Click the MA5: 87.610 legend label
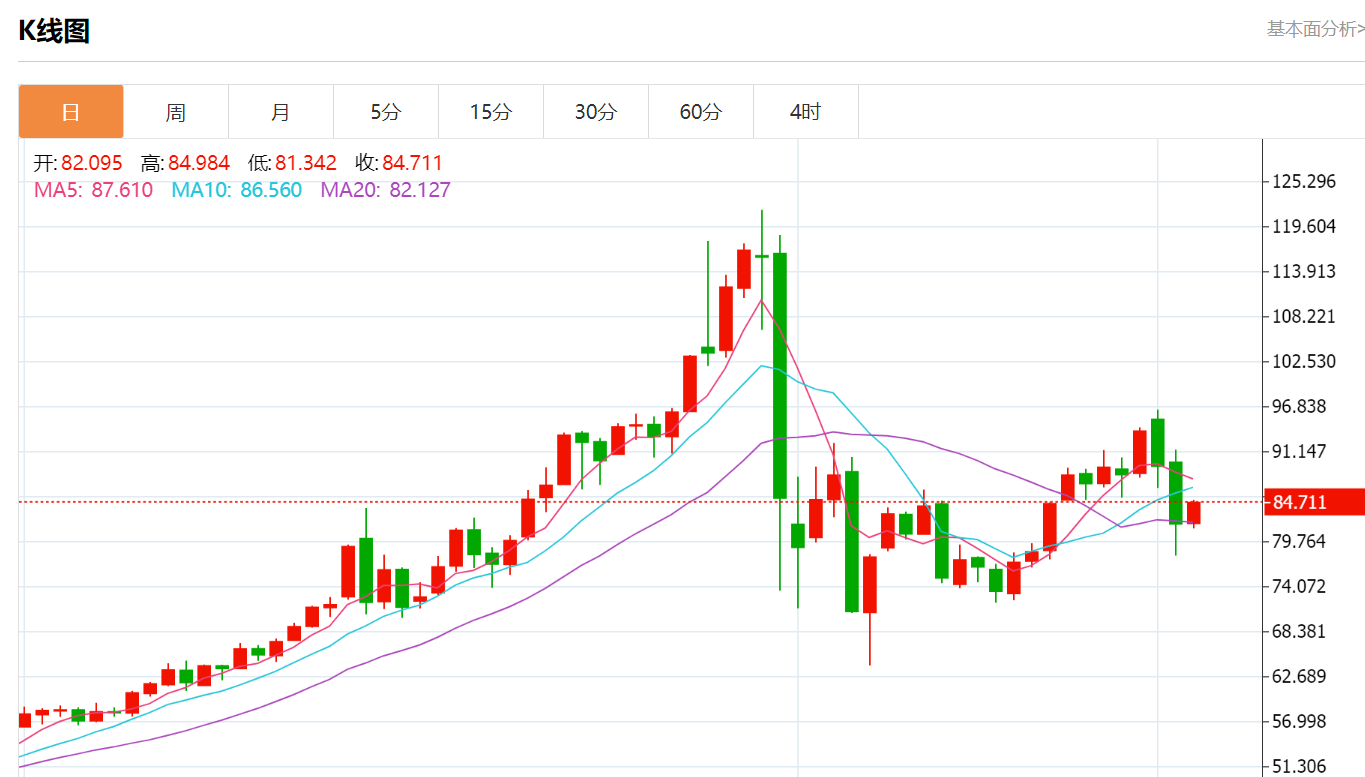The image size is (1365, 777). (x=93, y=190)
